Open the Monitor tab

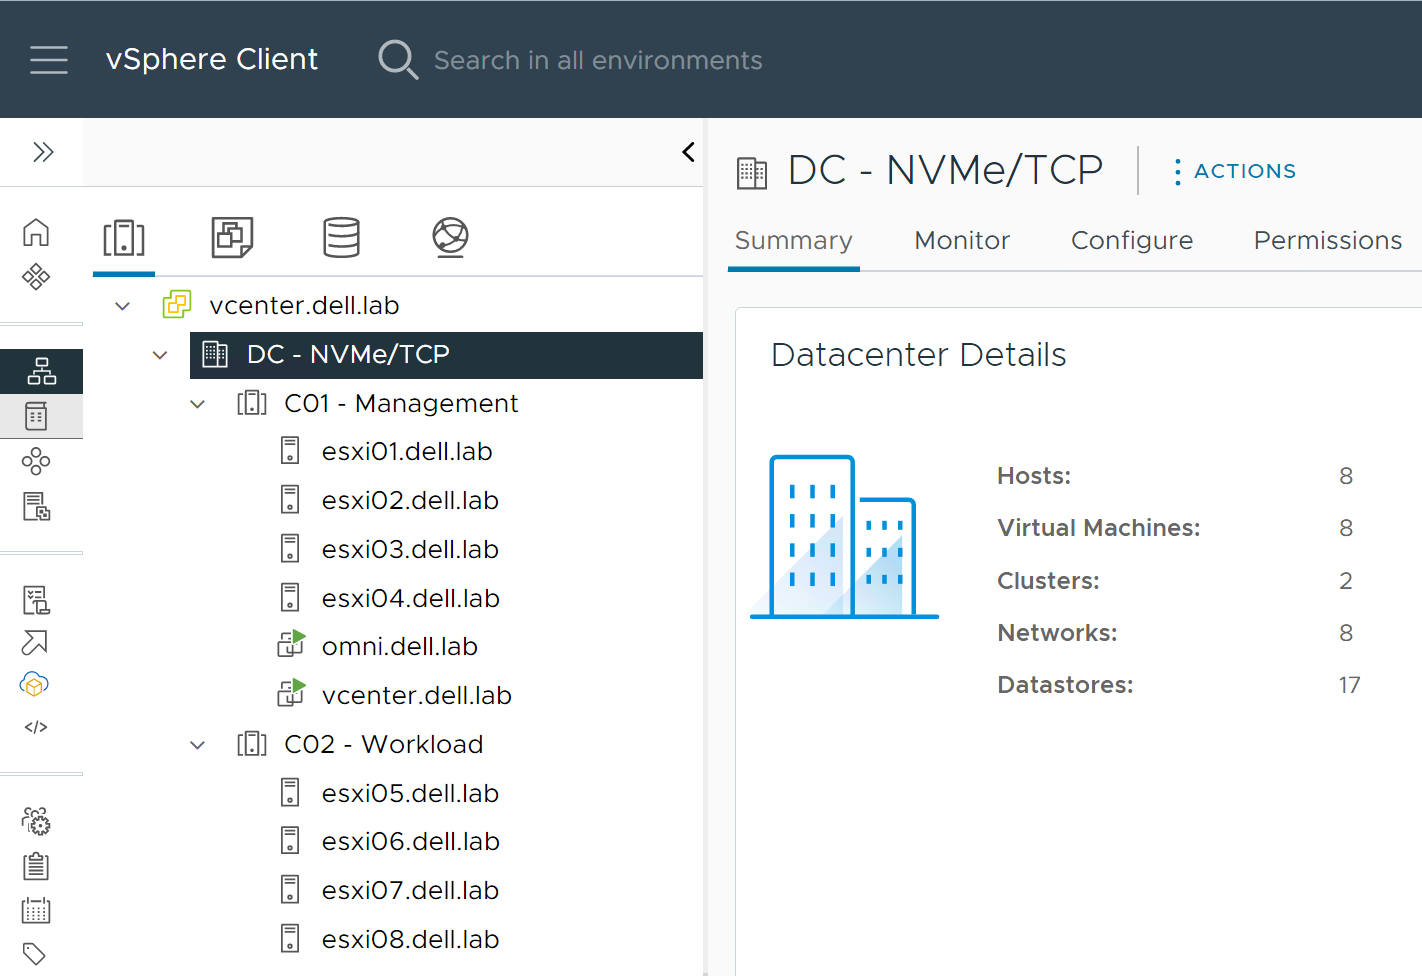[962, 241]
